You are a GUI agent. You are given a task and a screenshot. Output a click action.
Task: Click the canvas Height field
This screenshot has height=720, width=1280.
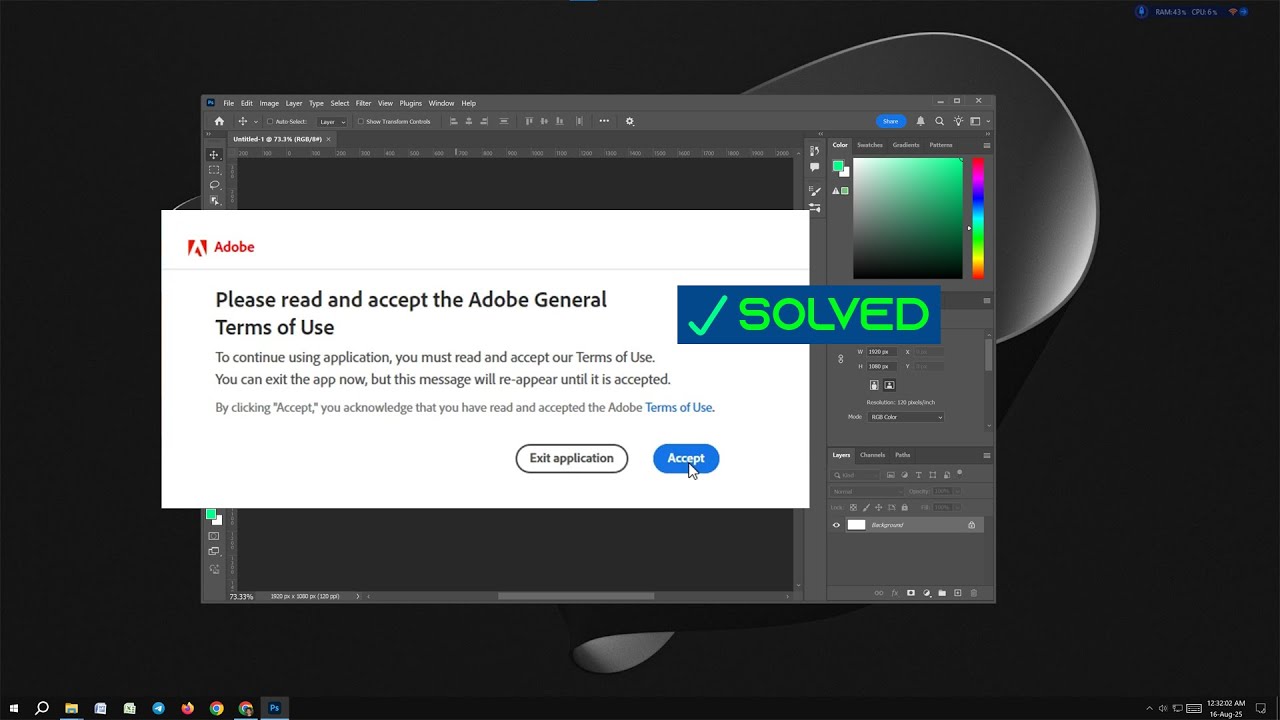point(884,366)
